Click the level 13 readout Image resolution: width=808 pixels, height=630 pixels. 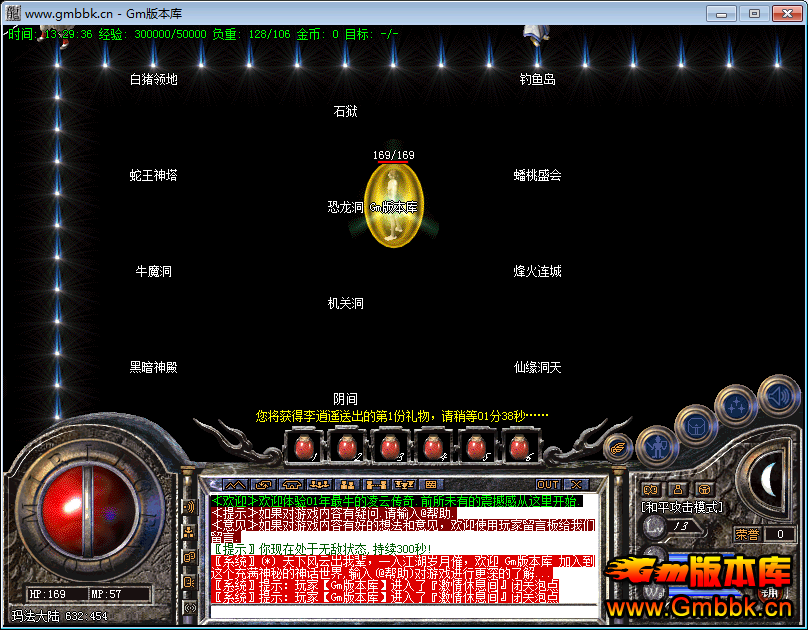pos(680,526)
